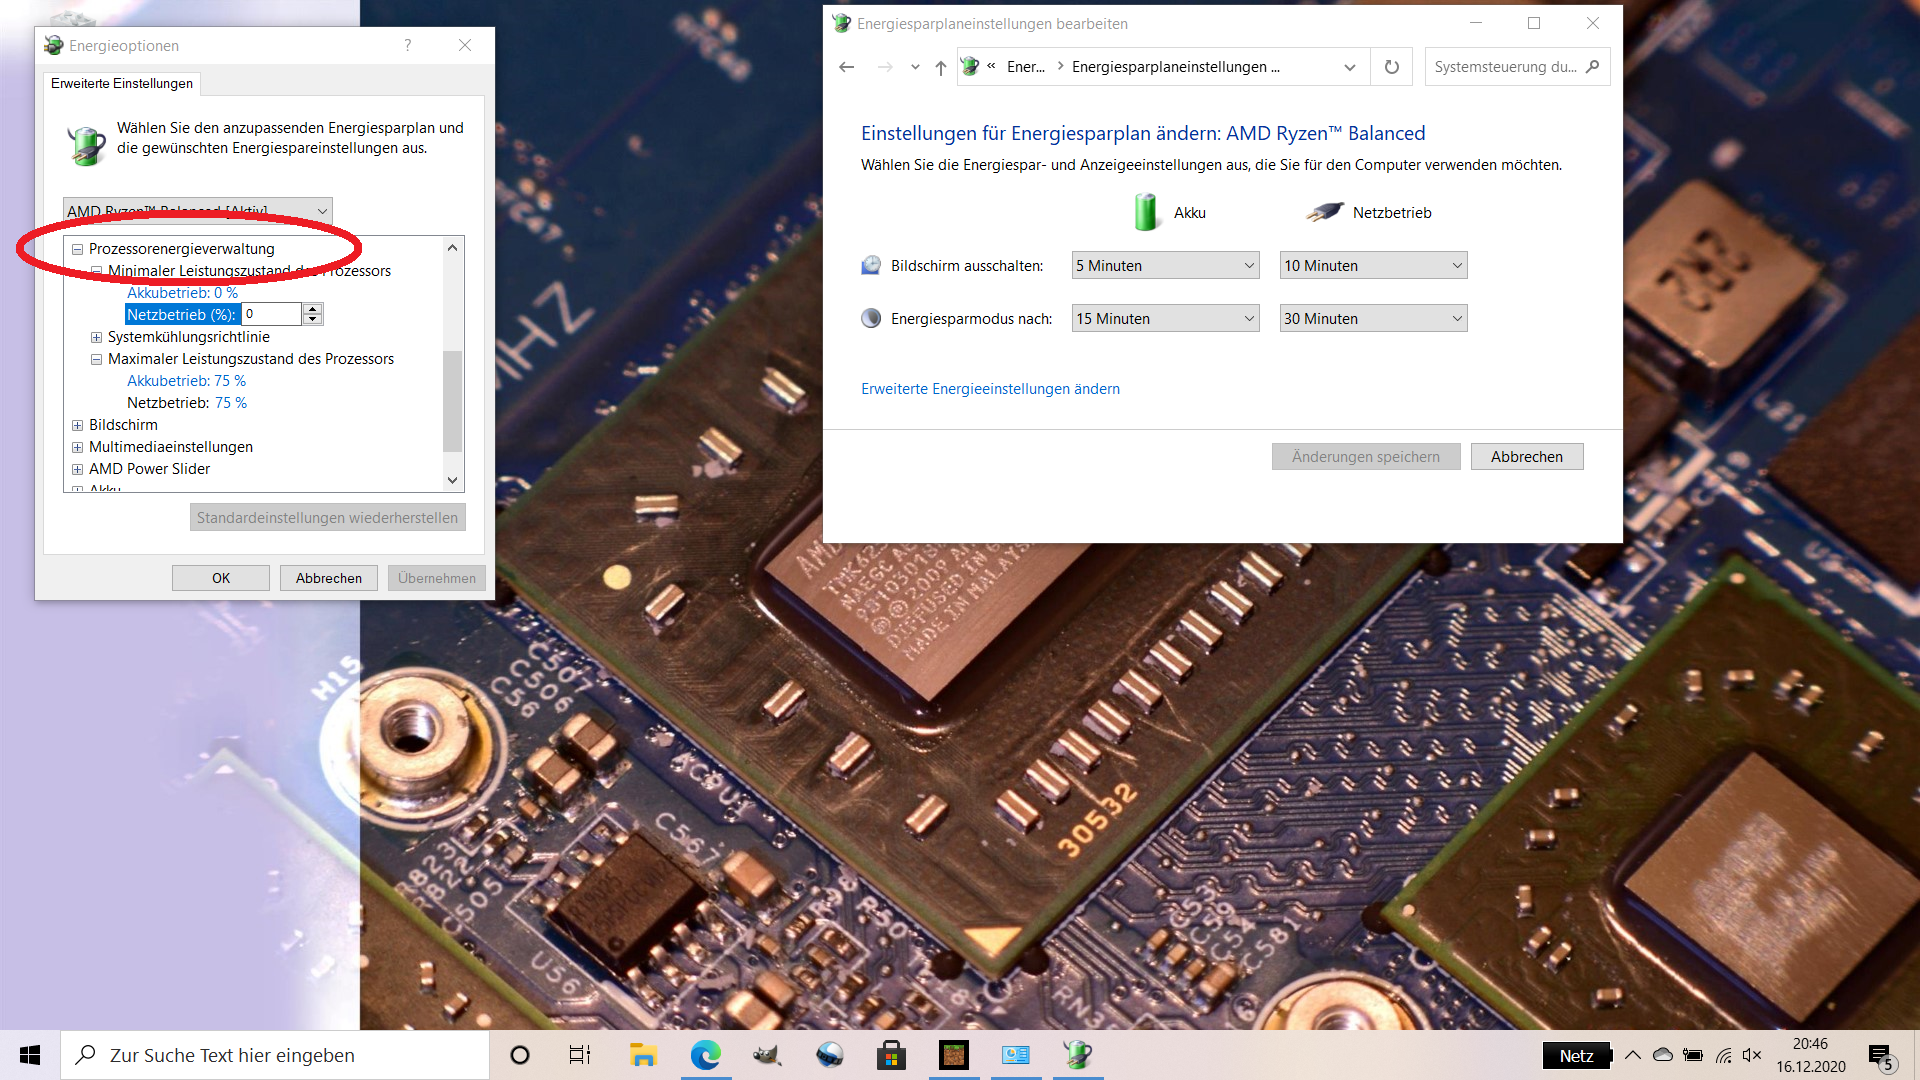Viewport: 1920px width, 1080px height.
Task: Launch Minecraft from the taskbar
Action: coord(954,1055)
